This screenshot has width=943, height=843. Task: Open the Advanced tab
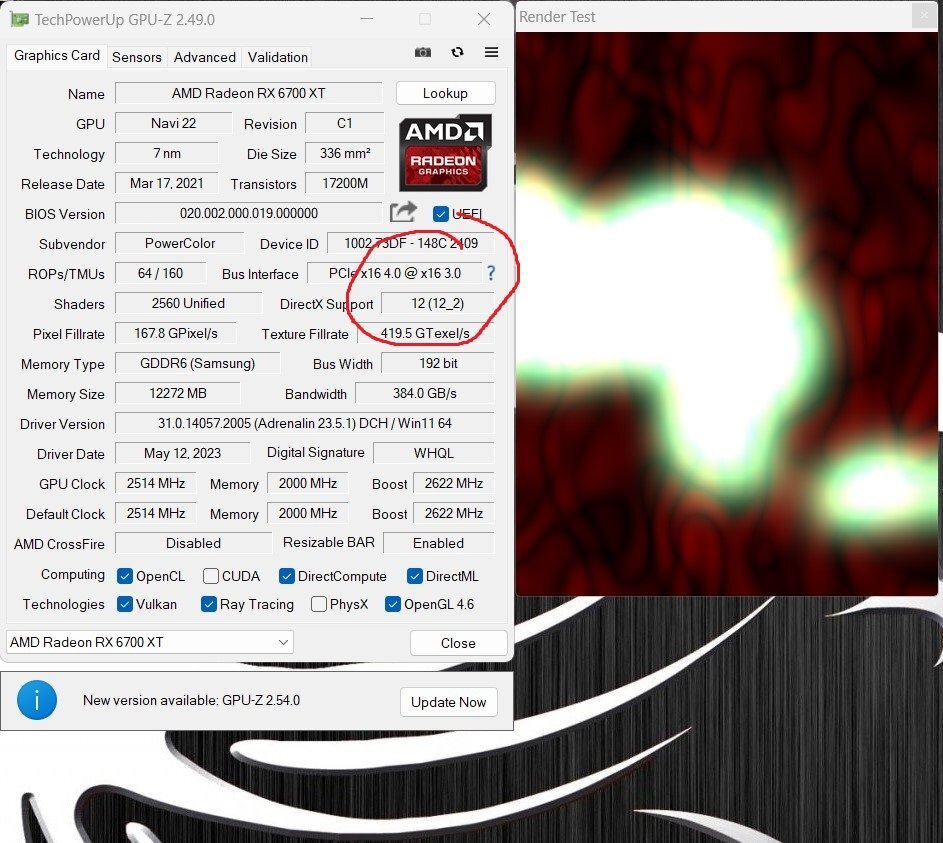click(x=204, y=57)
